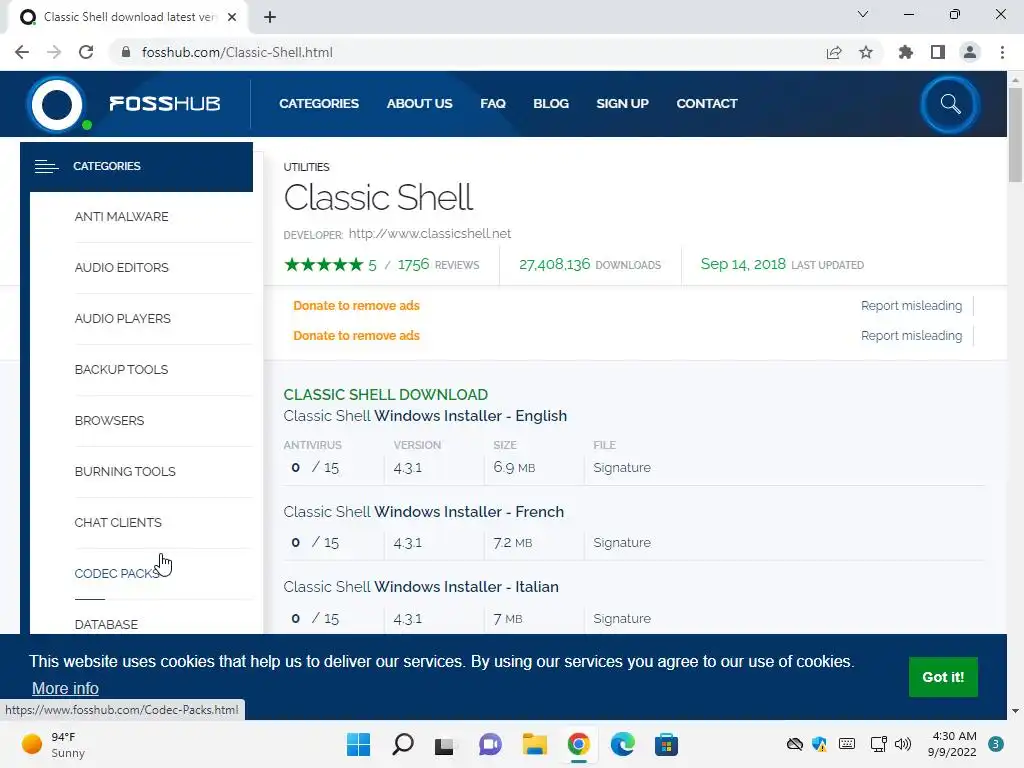View antivirus result 0/15 for English installer
Viewport: 1024px width, 768px height.
315,468
